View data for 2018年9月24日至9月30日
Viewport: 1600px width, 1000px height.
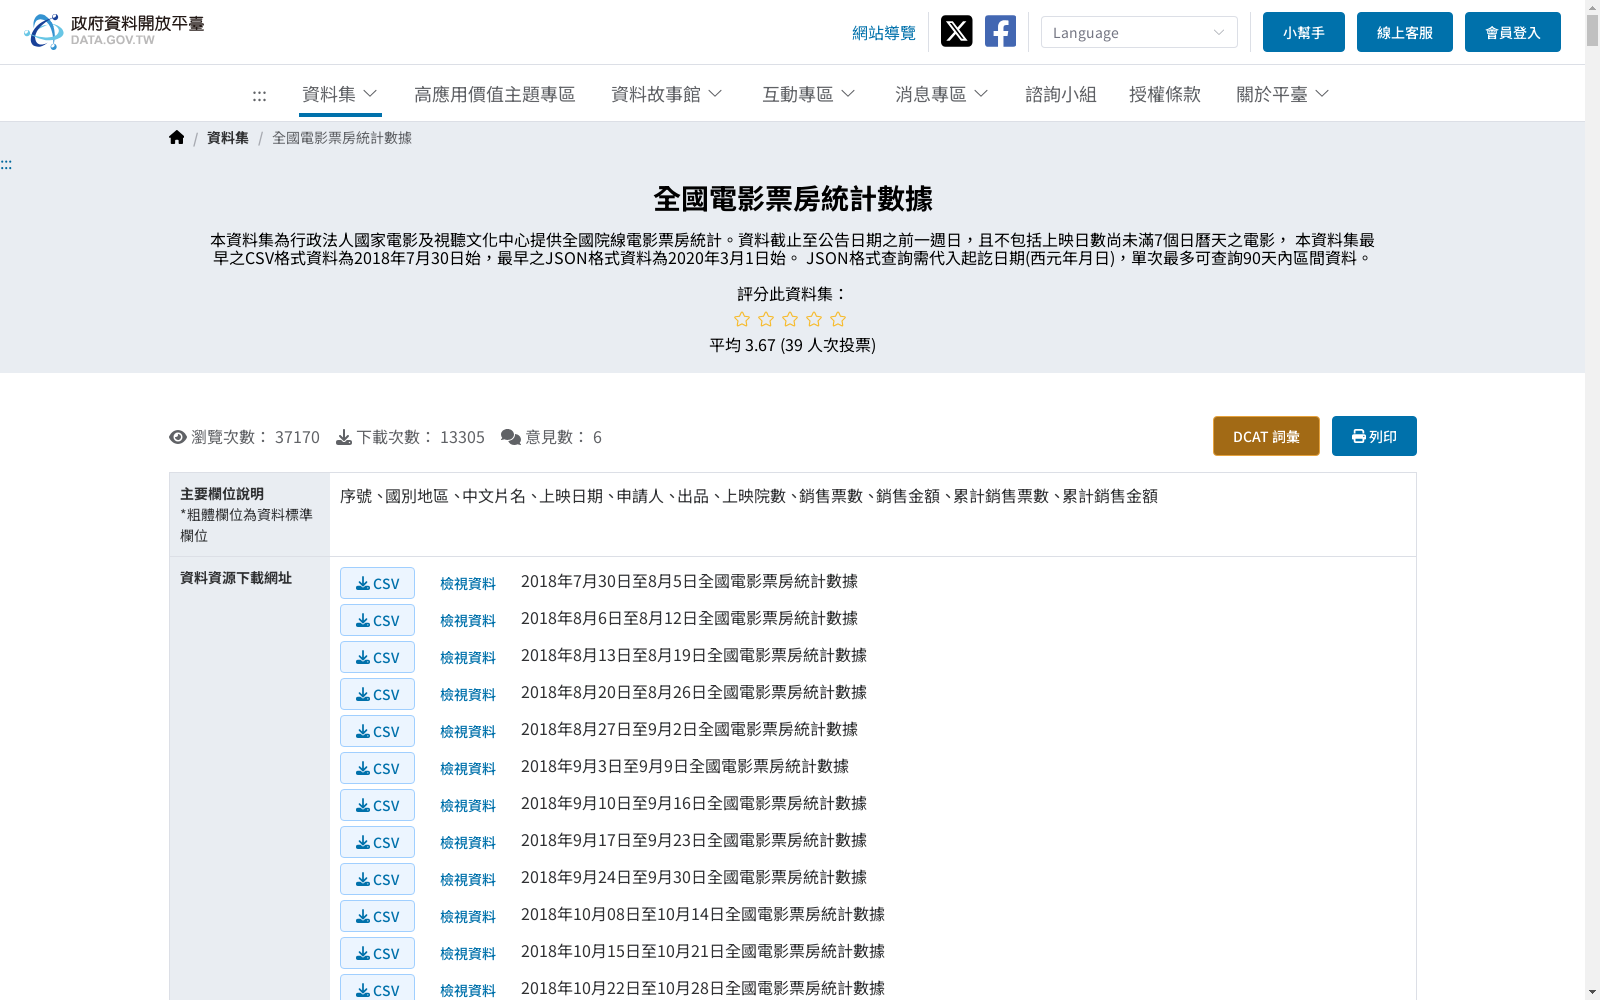[x=468, y=879]
